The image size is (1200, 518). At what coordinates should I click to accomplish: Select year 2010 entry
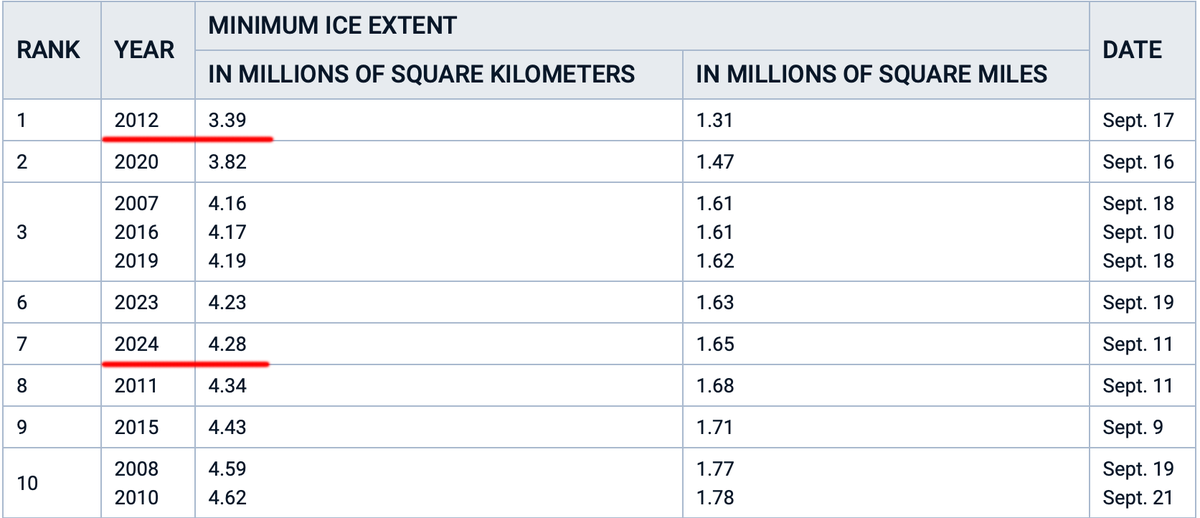[x=136, y=497]
